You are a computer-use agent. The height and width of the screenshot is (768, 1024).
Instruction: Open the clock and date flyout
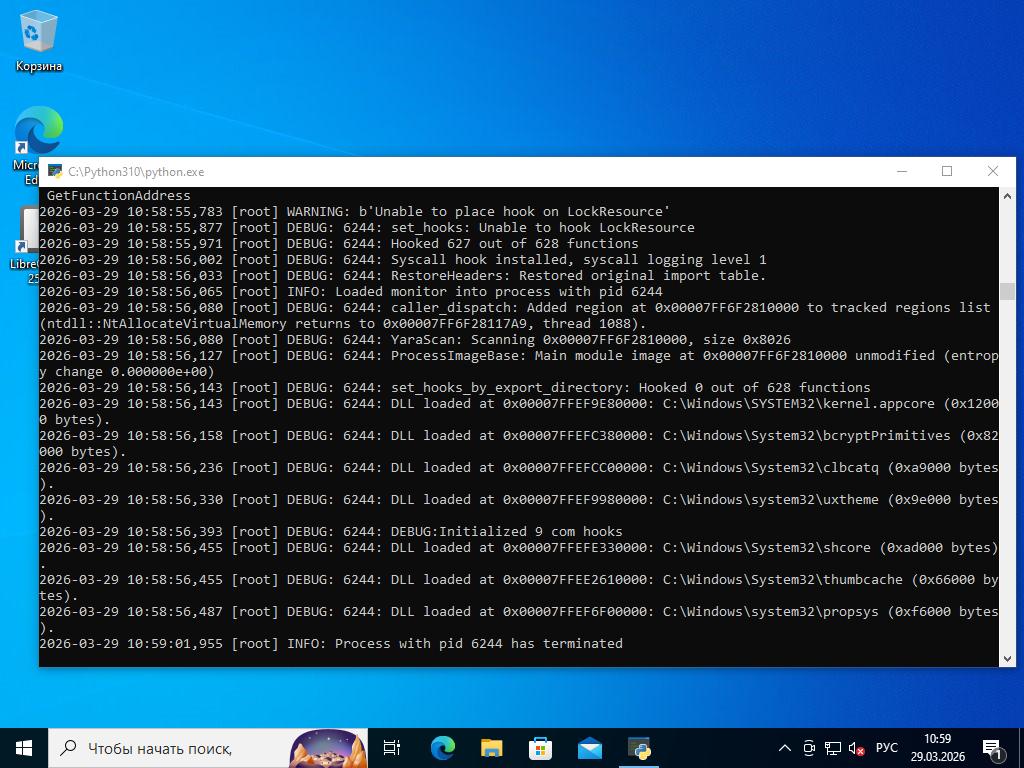(x=937, y=748)
